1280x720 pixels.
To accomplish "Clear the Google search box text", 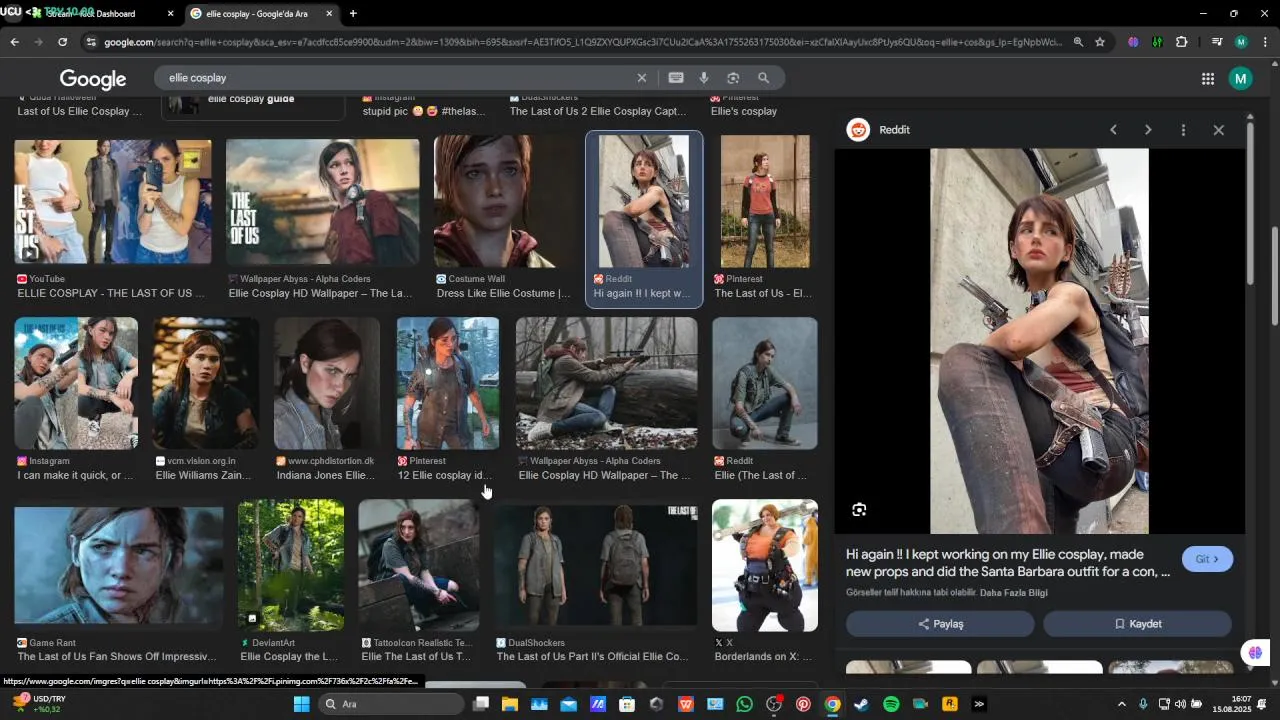I will coord(642,78).
